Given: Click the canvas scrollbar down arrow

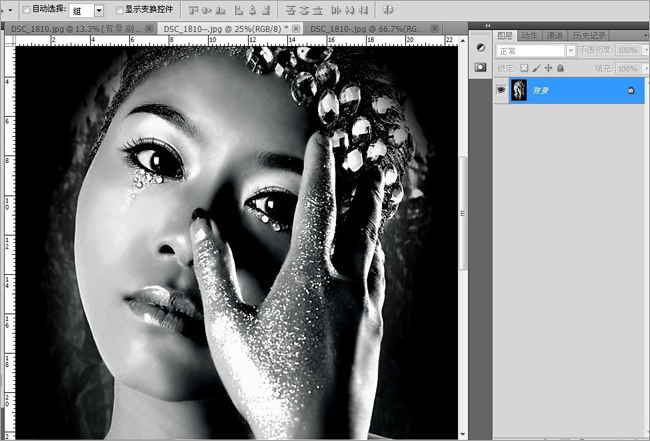Looking at the screenshot, I should pyautogui.click(x=463, y=434).
